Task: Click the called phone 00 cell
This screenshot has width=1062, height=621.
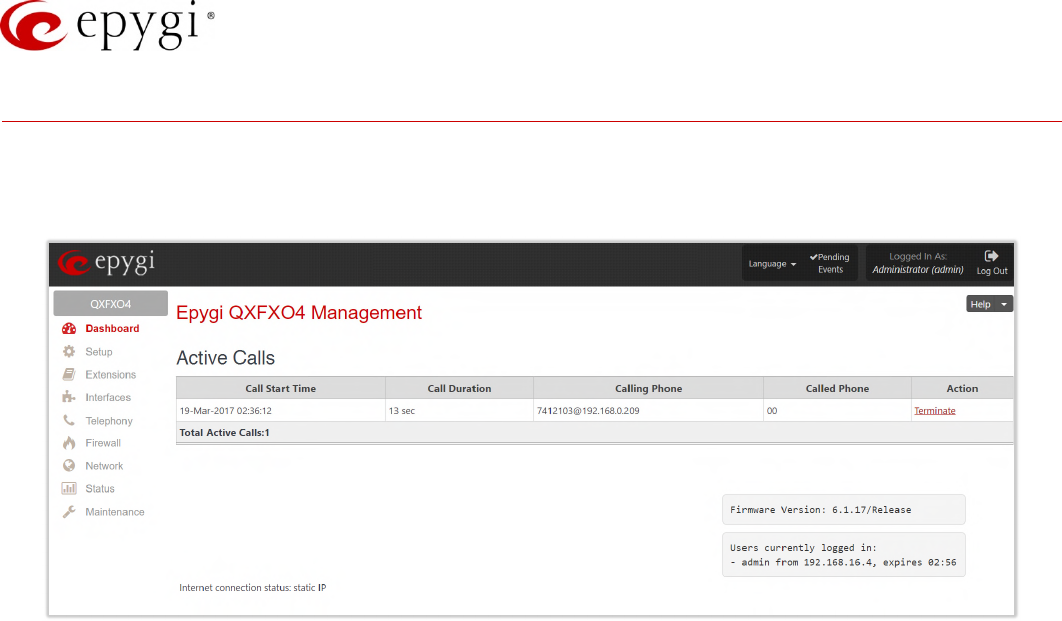Action: click(837, 410)
